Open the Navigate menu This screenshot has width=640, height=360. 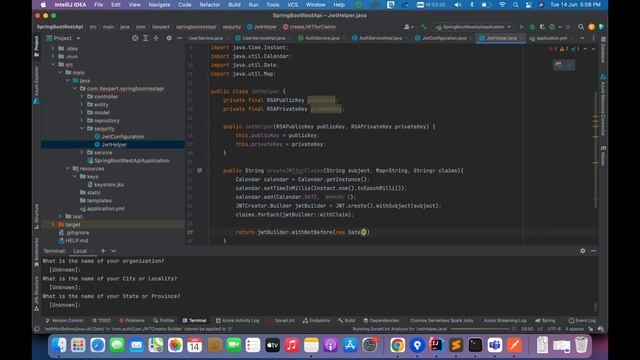(159, 5)
